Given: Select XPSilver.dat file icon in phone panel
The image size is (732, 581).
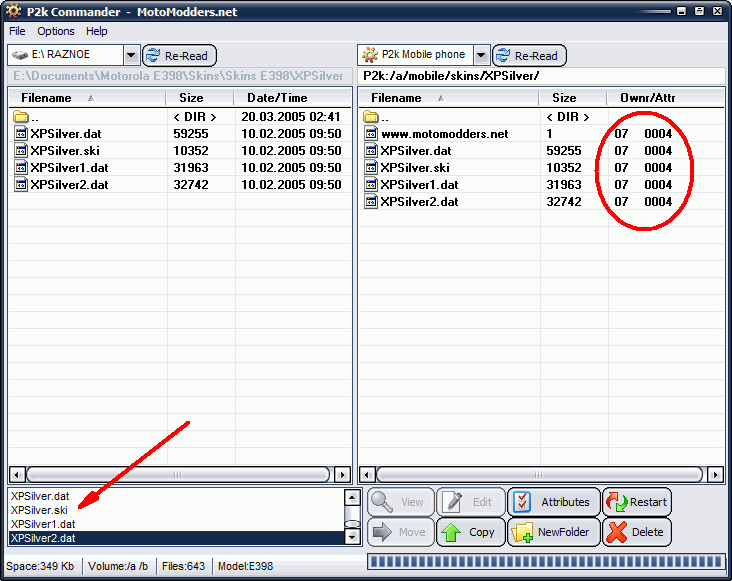Looking at the screenshot, I should (x=371, y=151).
